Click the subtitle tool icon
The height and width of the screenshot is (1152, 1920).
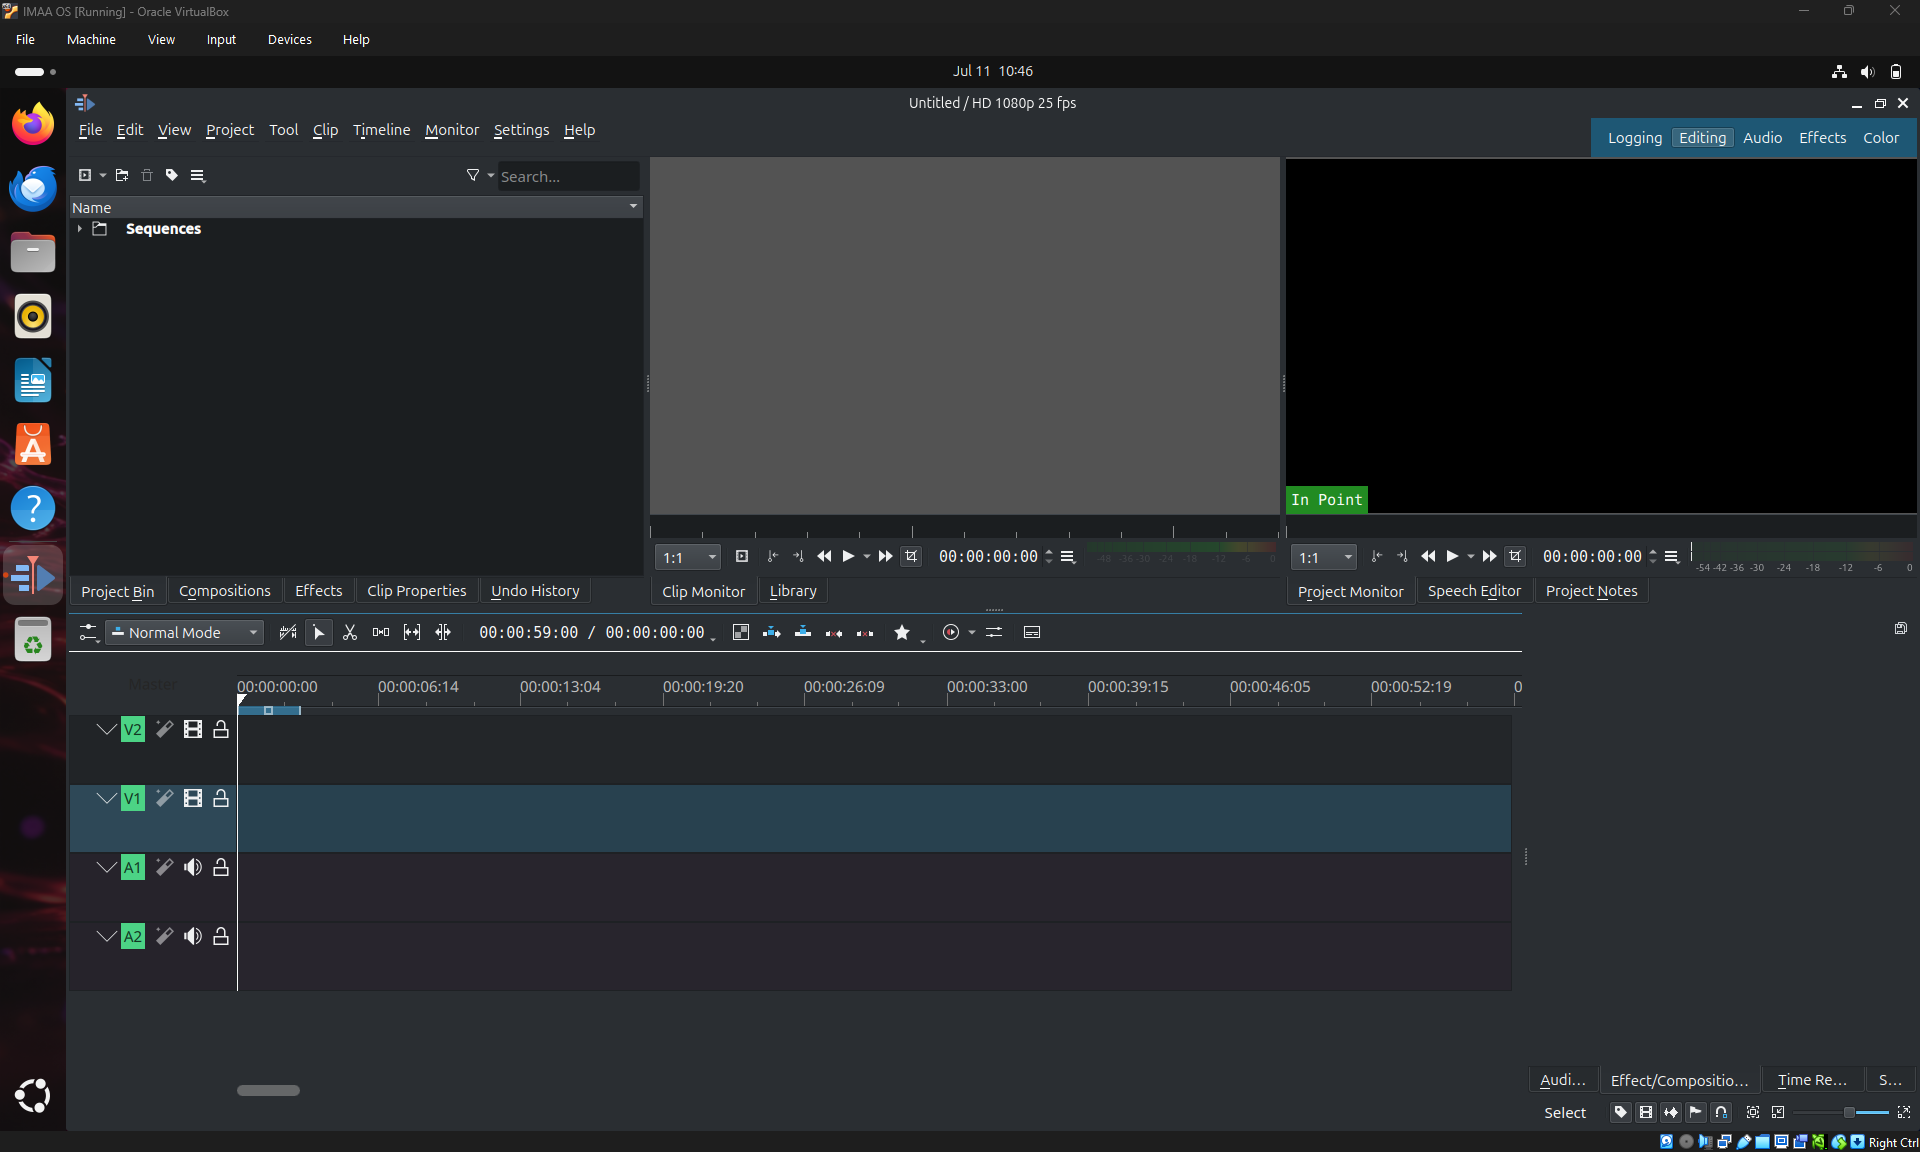(x=1032, y=632)
